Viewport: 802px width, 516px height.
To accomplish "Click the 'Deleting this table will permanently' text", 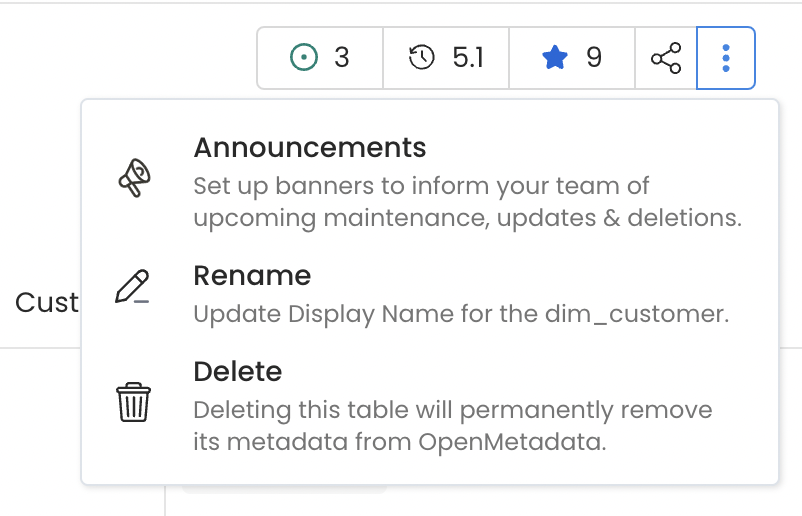I will (x=452, y=410).
